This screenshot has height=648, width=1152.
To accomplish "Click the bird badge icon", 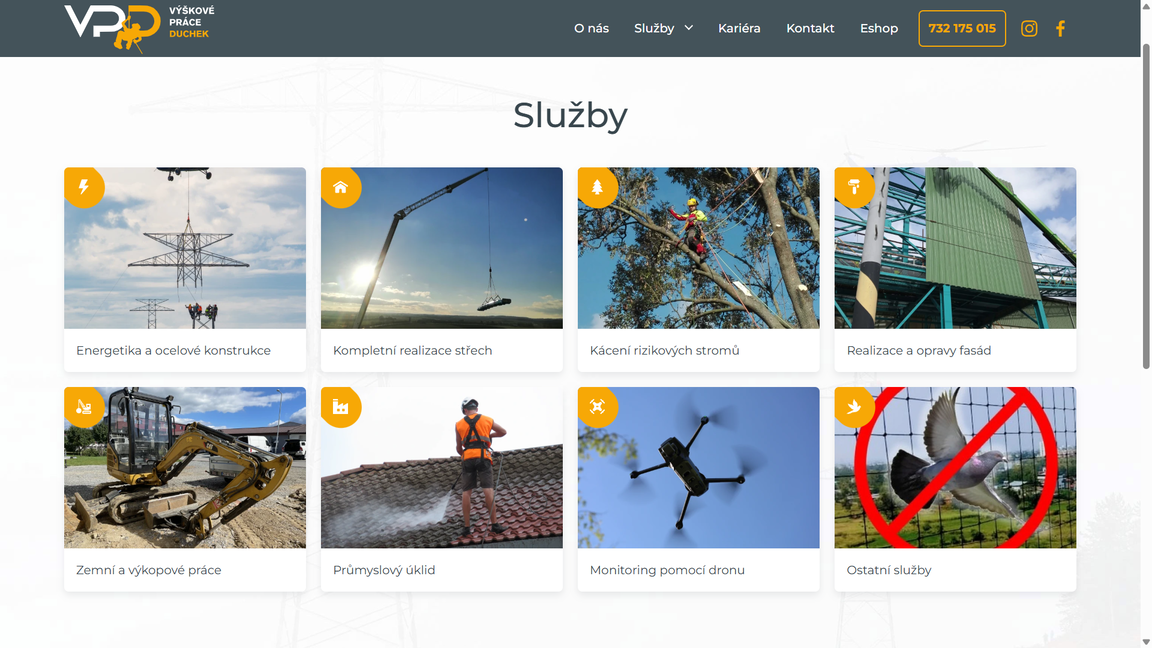I will 854,407.
